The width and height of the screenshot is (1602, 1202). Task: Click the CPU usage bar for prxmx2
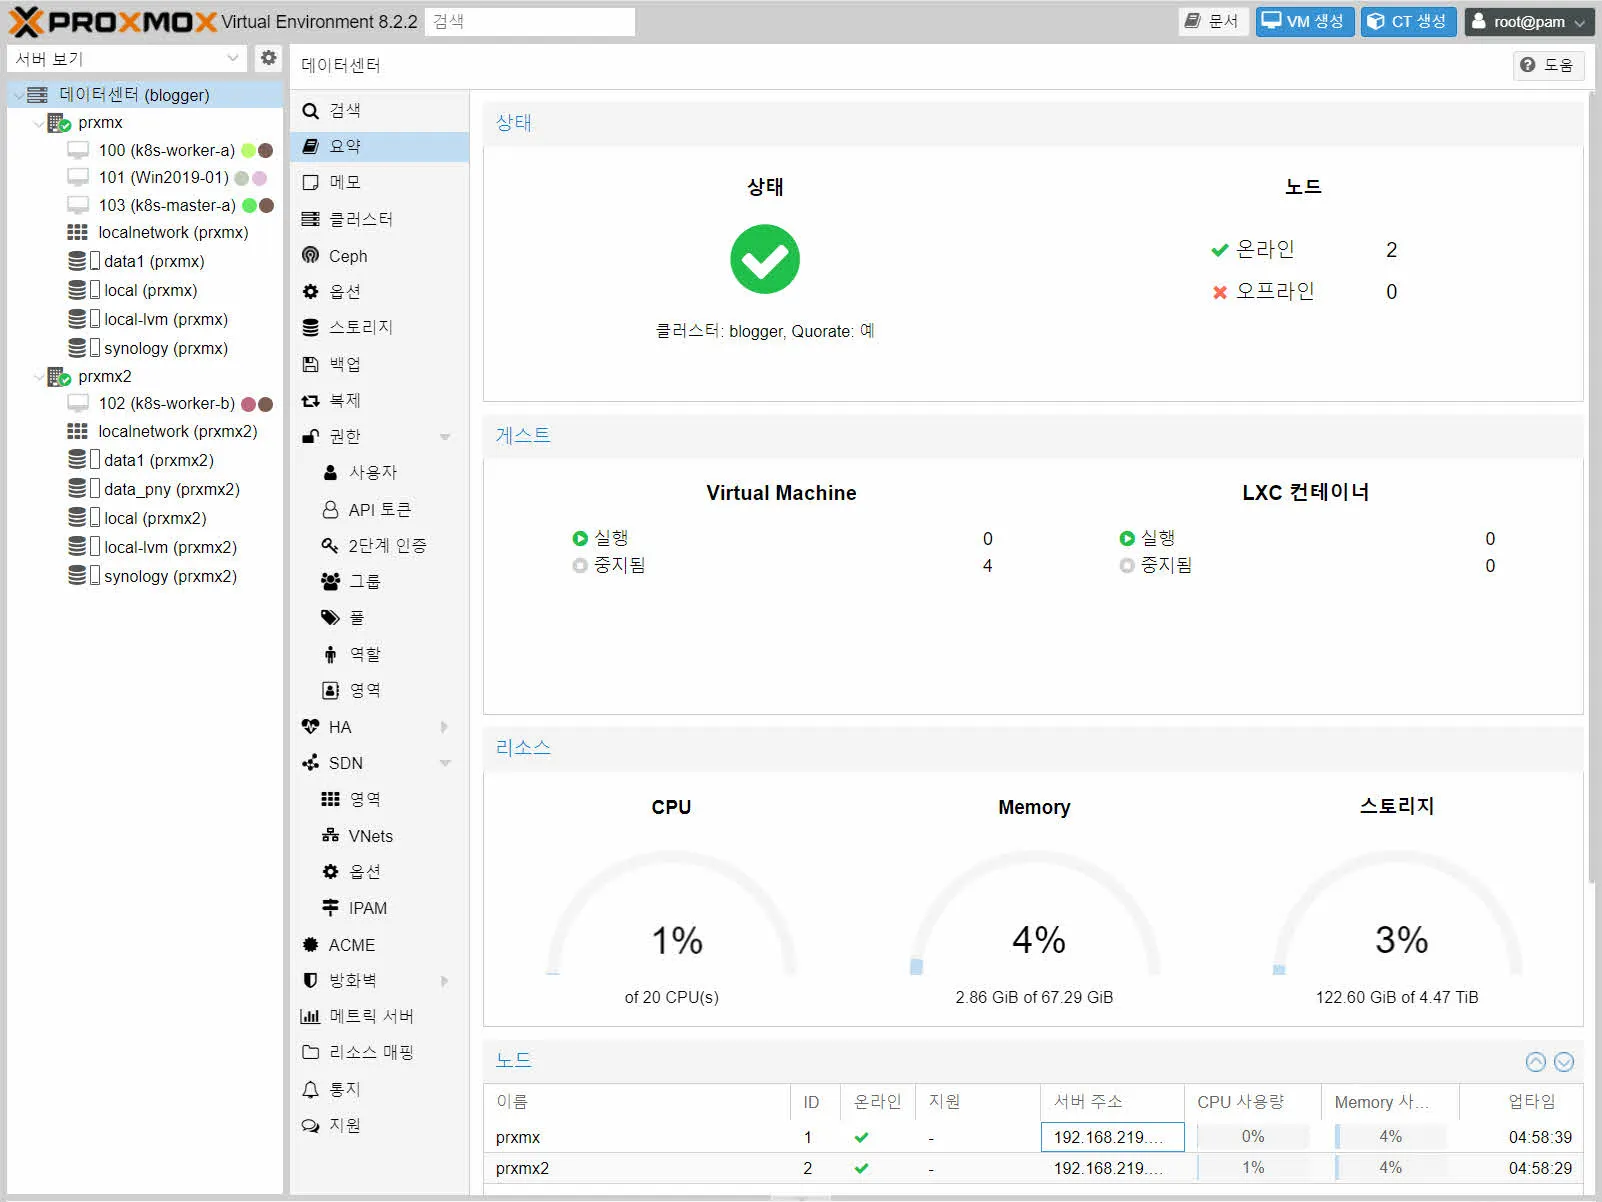click(1252, 1167)
